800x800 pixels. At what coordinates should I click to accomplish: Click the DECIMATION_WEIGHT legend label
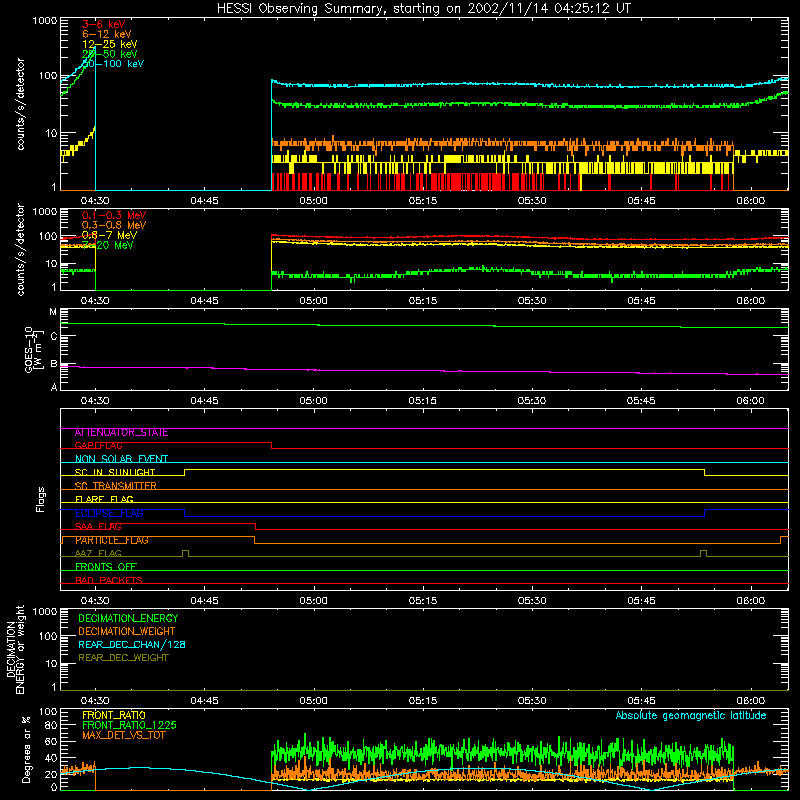(x=127, y=632)
